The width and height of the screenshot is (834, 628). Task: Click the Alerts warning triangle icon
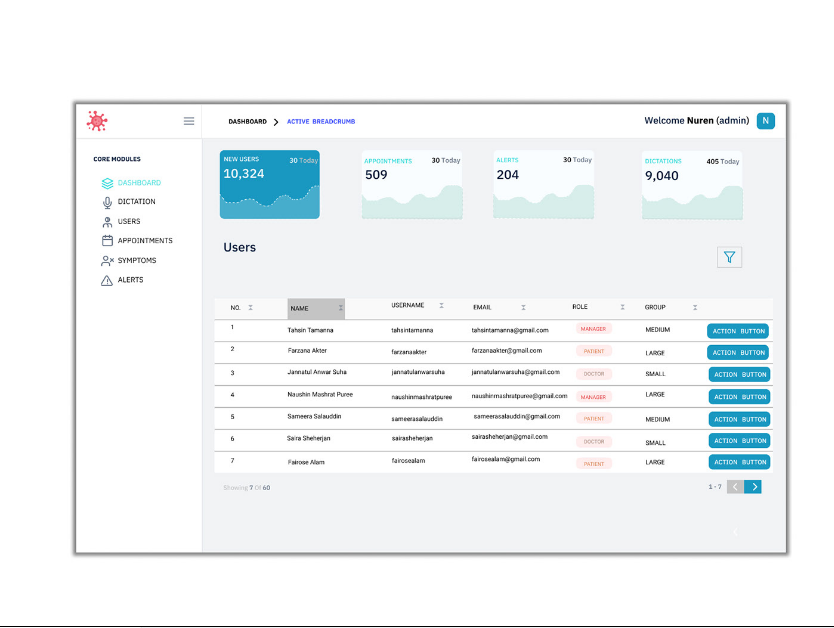(x=108, y=280)
